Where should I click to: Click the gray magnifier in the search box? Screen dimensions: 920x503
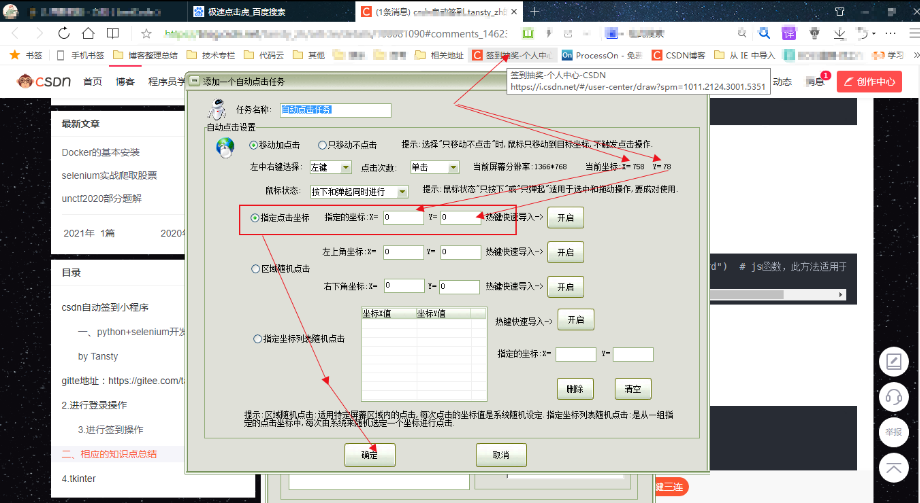point(742,33)
